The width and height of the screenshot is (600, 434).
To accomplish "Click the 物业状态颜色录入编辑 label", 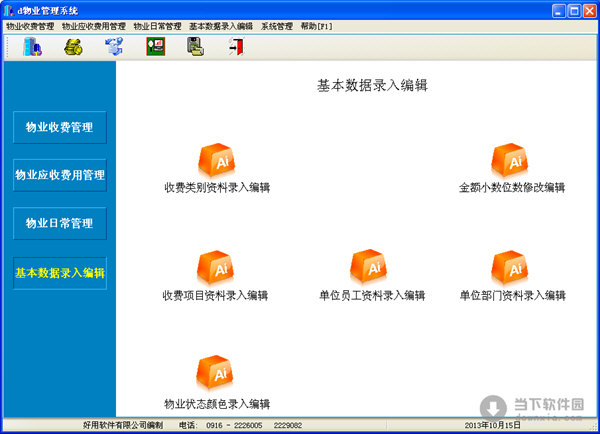I will (217, 404).
